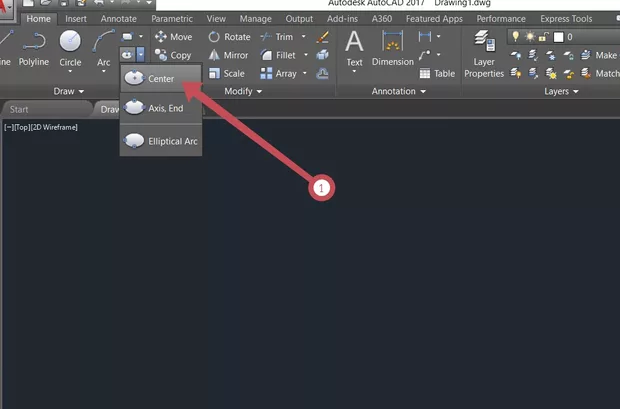Switch to the Insert ribbon tab
620x409 pixels.
click(x=76, y=18)
